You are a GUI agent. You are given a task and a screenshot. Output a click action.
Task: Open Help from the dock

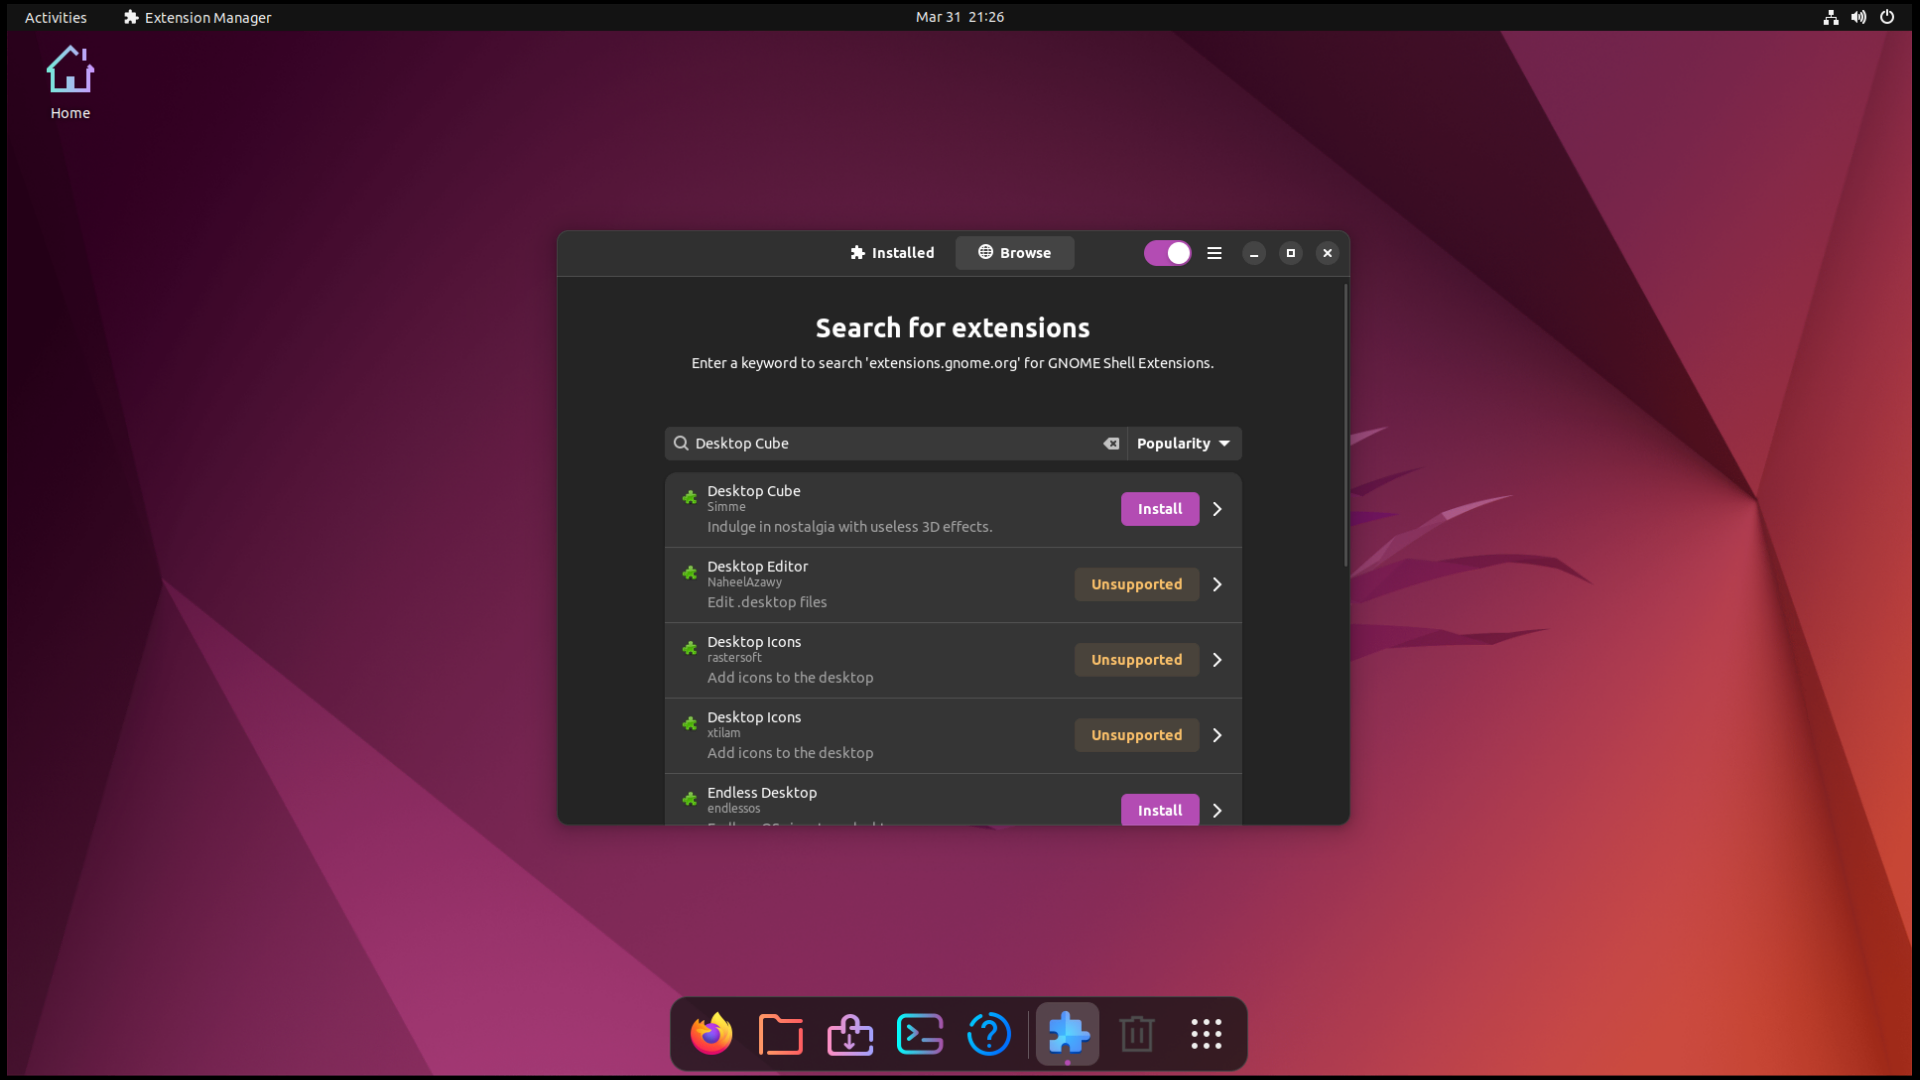[x=989, y=1034]
